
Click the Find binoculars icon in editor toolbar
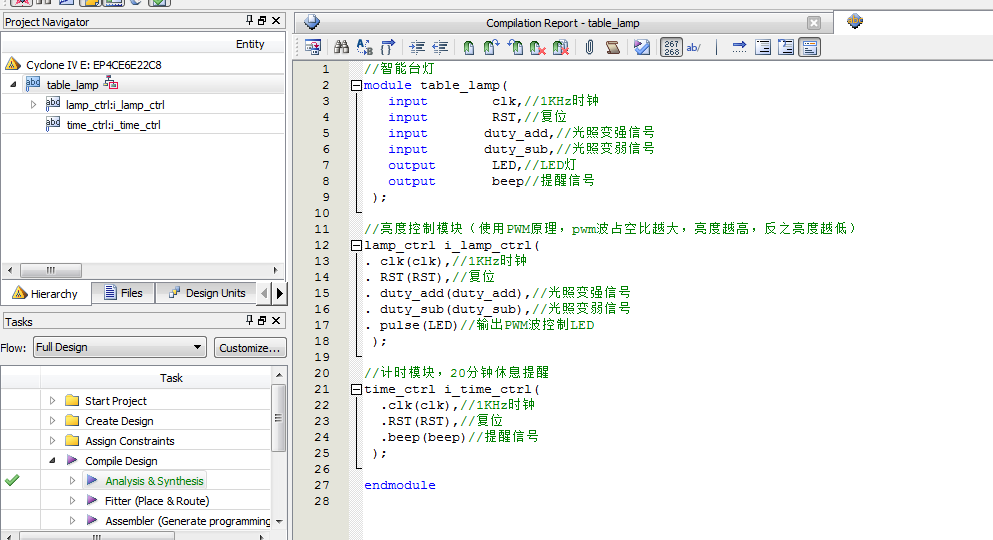point(341,47)
